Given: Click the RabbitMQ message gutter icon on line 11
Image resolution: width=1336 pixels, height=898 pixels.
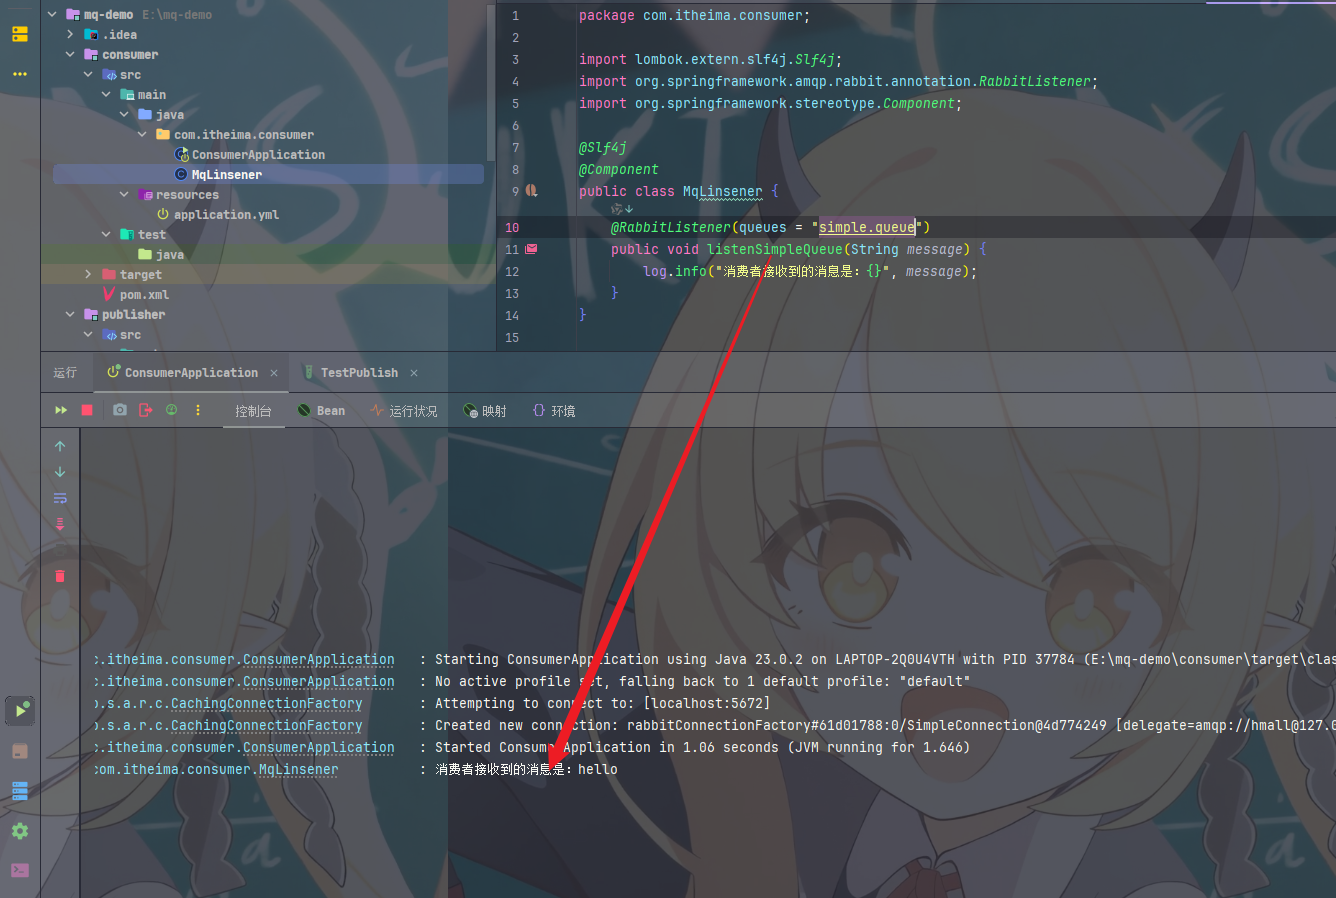Looking at the screenshot, I should tap(532, 248).
